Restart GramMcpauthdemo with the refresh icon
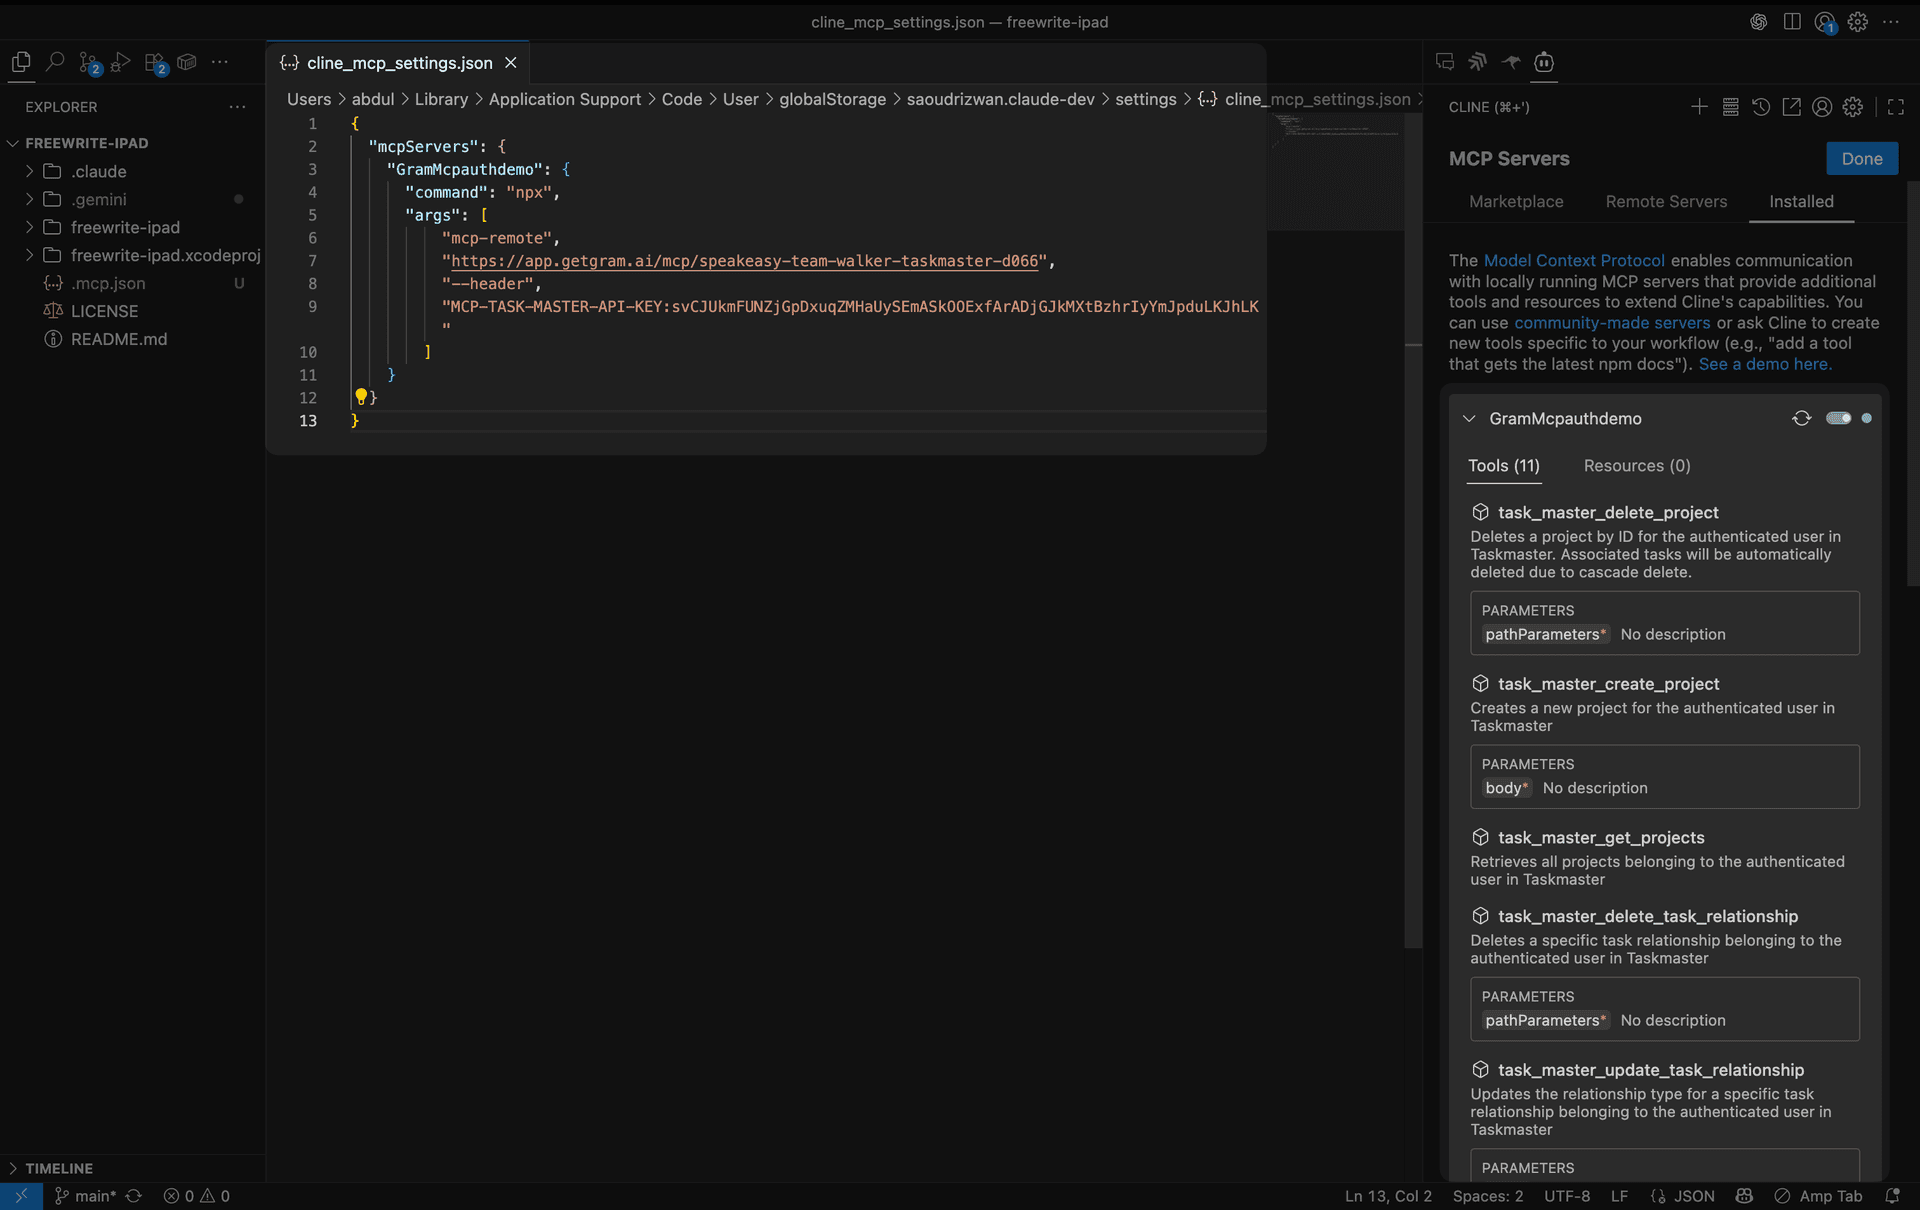 tap(1802, 418)
